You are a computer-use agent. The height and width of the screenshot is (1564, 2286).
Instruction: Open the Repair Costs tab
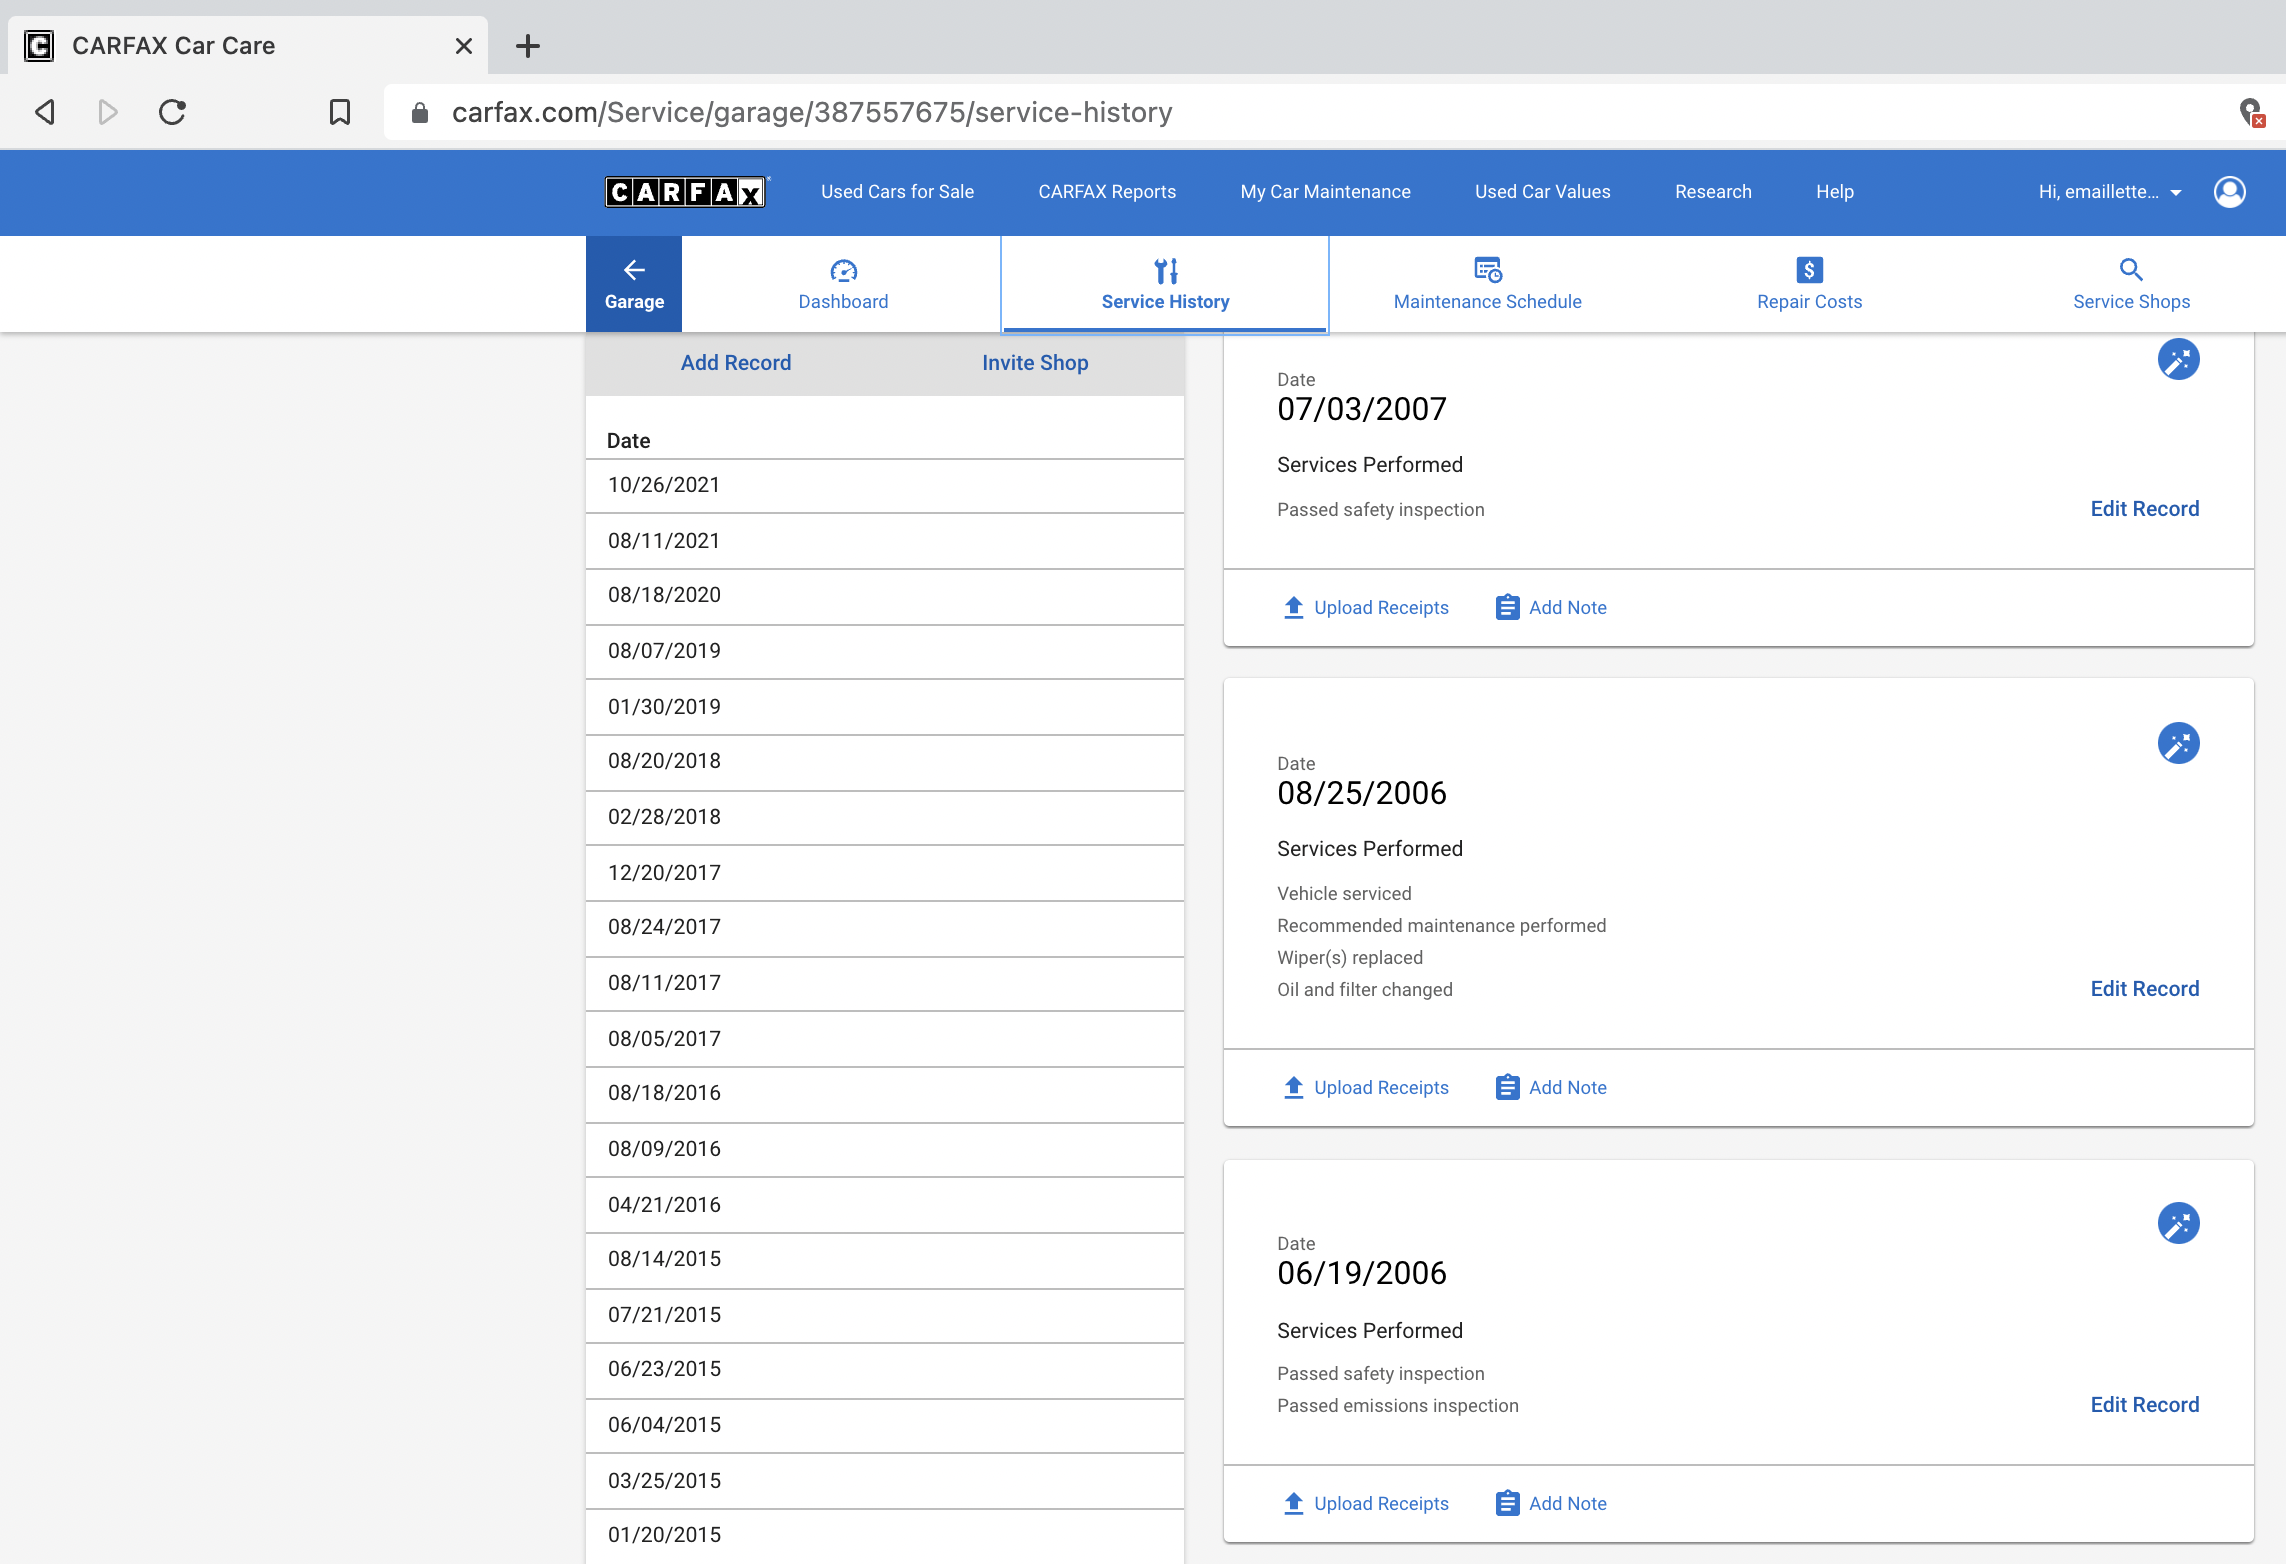(x=1809, y=284)
